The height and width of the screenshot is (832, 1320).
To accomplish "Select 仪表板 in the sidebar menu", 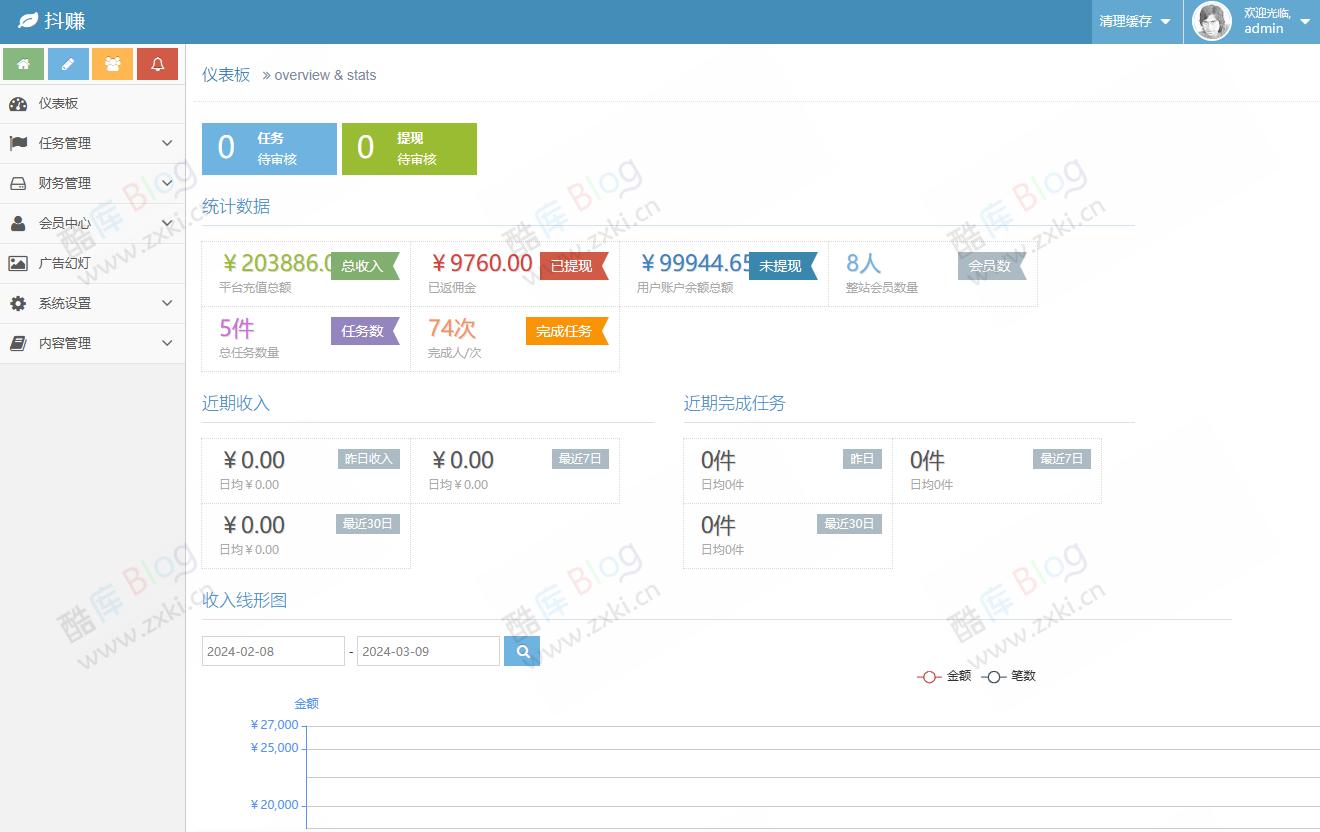I will pyautogui.click(x=58, y=103).
